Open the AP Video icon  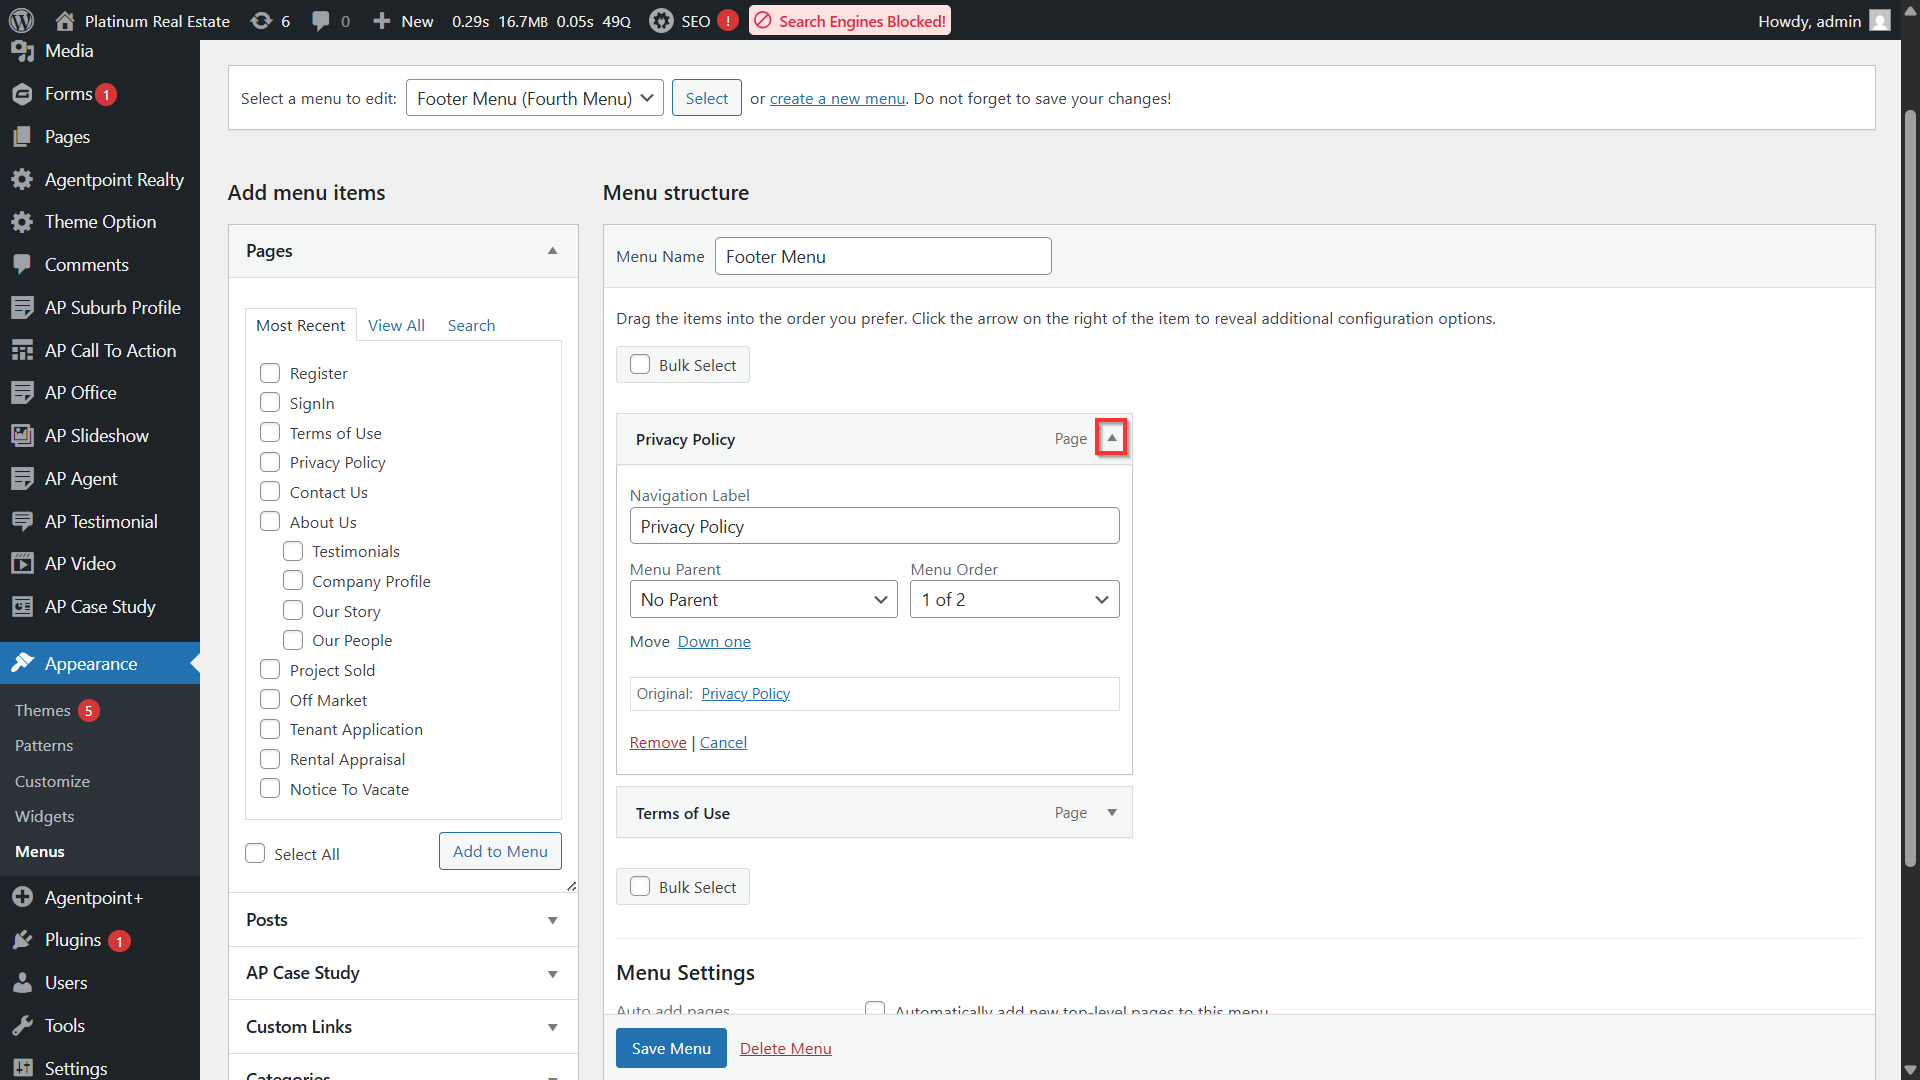click(x=22, y=564)
